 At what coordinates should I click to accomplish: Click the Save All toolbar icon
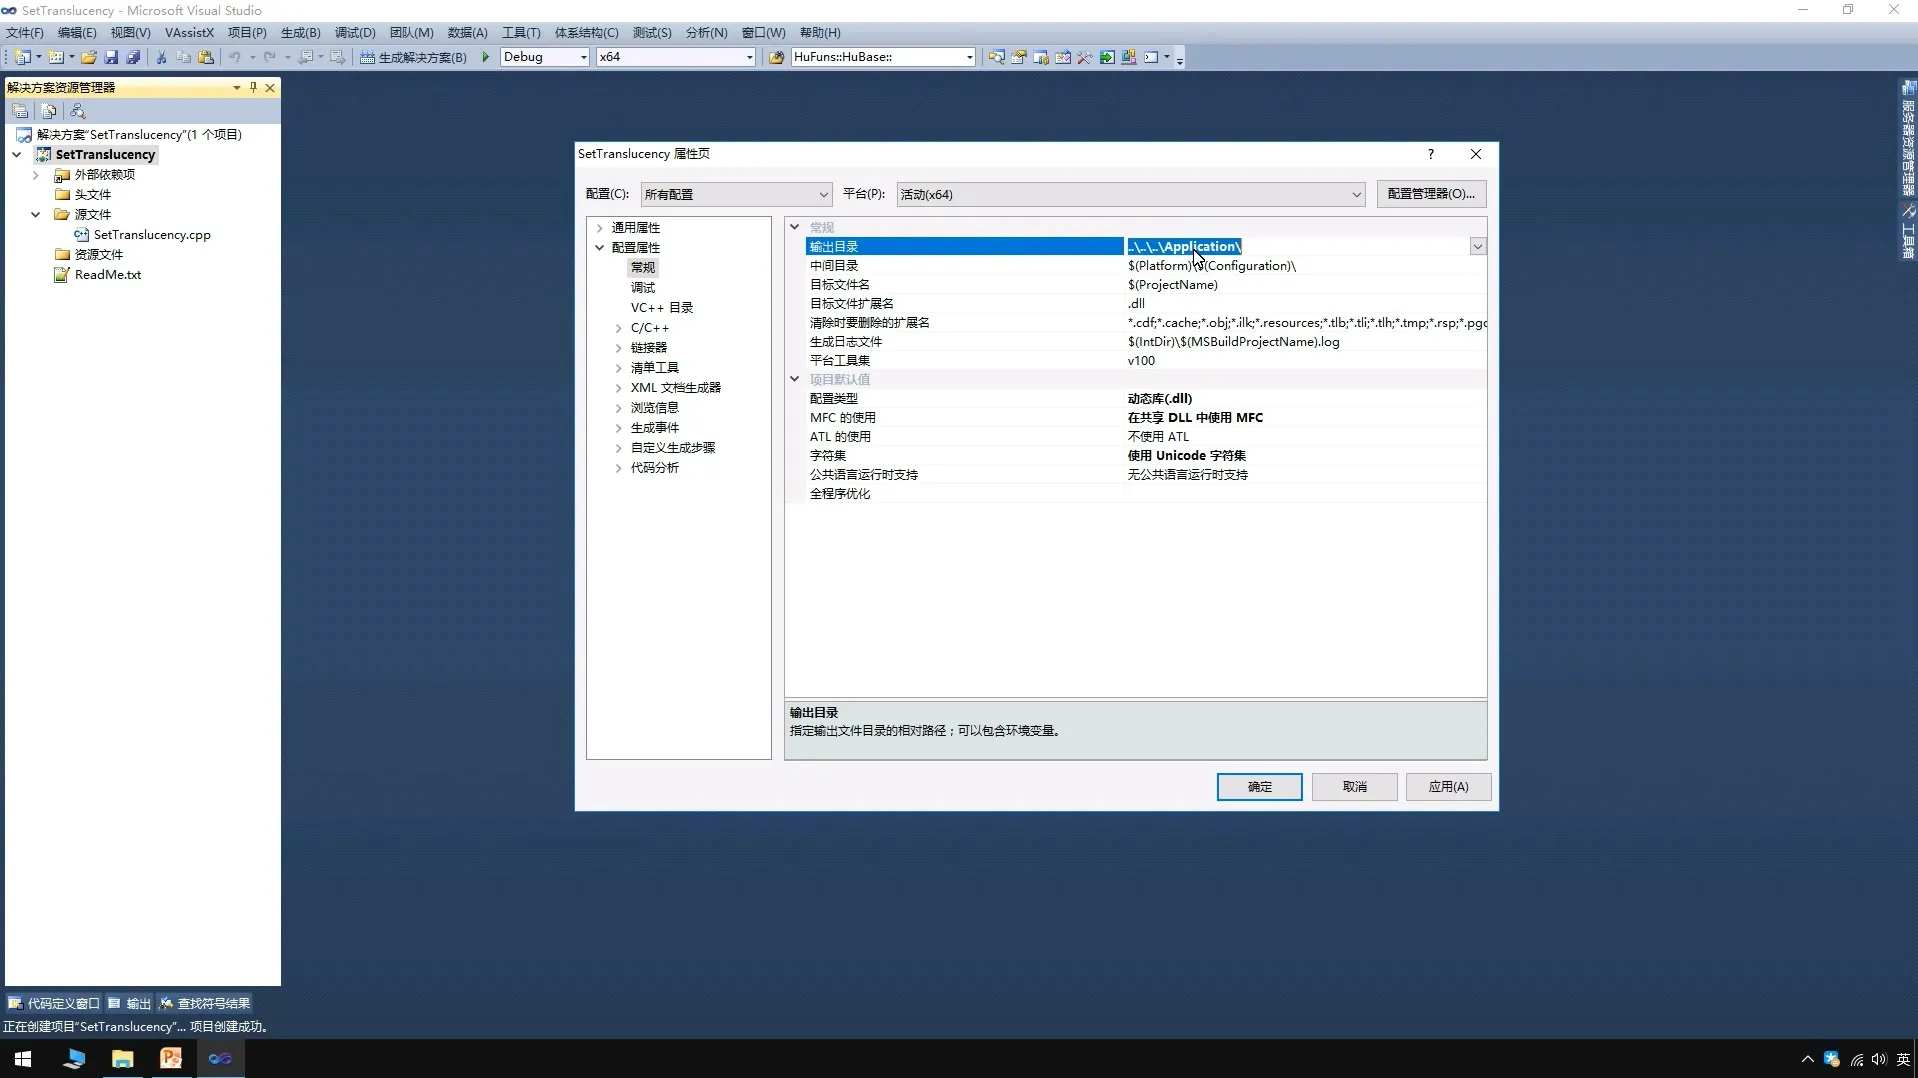[x=133, y=57]
